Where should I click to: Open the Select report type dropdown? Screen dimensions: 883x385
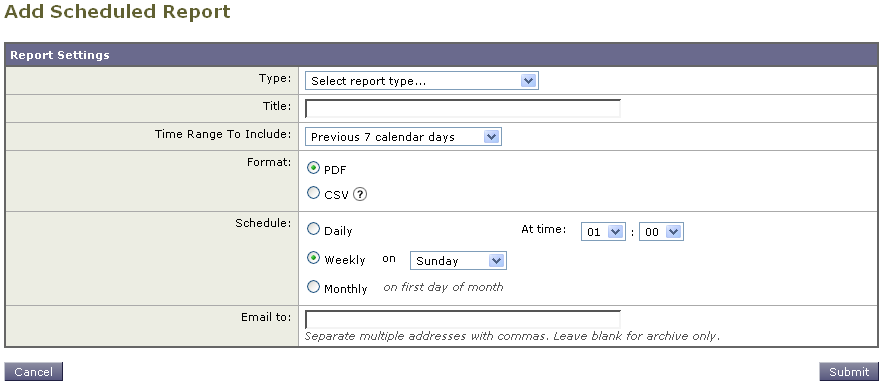point(422,80)
